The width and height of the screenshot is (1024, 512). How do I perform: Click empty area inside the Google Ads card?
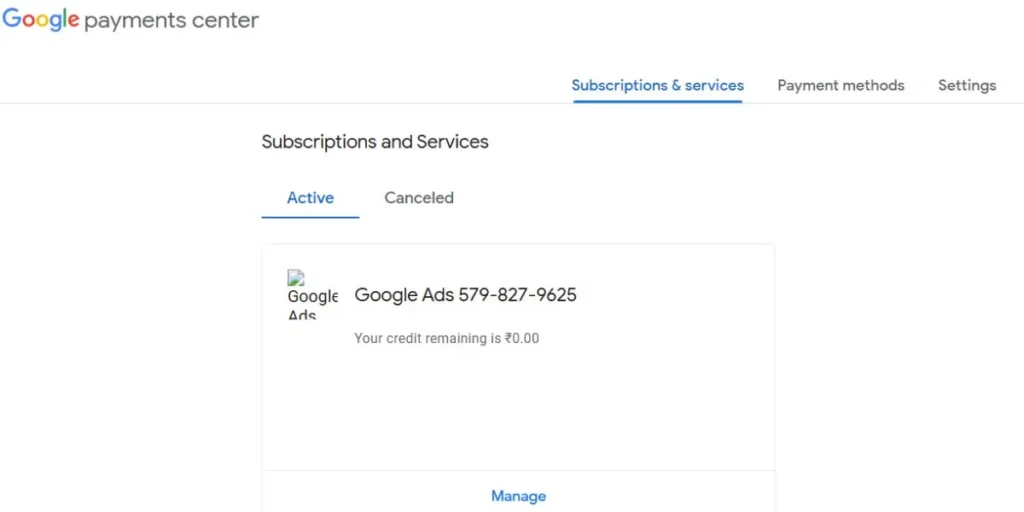(518, 410)
